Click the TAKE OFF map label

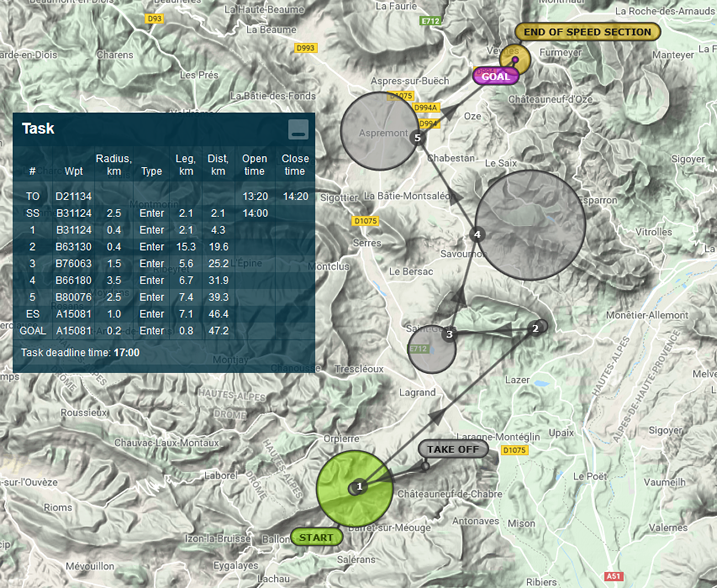[453, 449]
